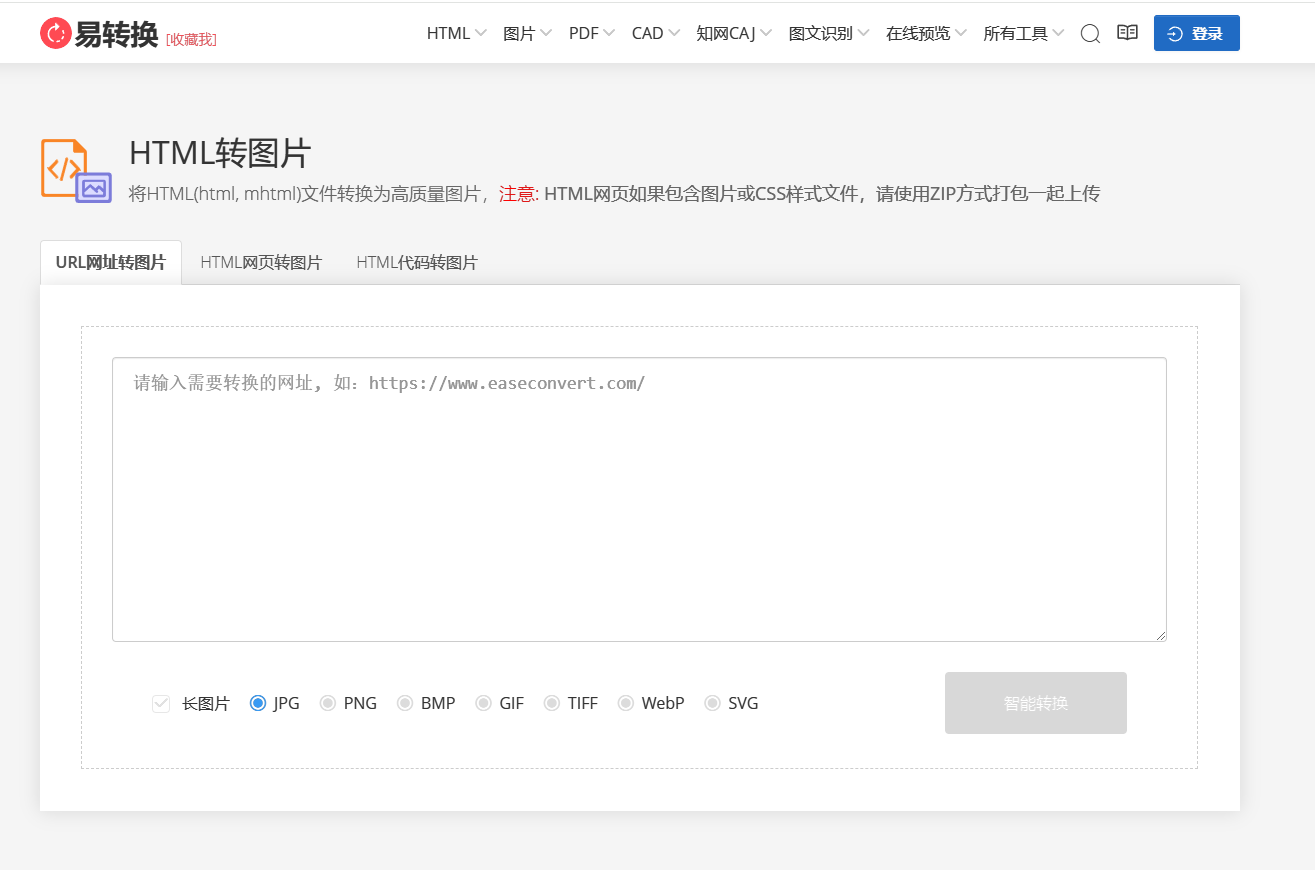Open the 知网CAJ dropdown menu

pyautogui.click(x=734, y=33)
